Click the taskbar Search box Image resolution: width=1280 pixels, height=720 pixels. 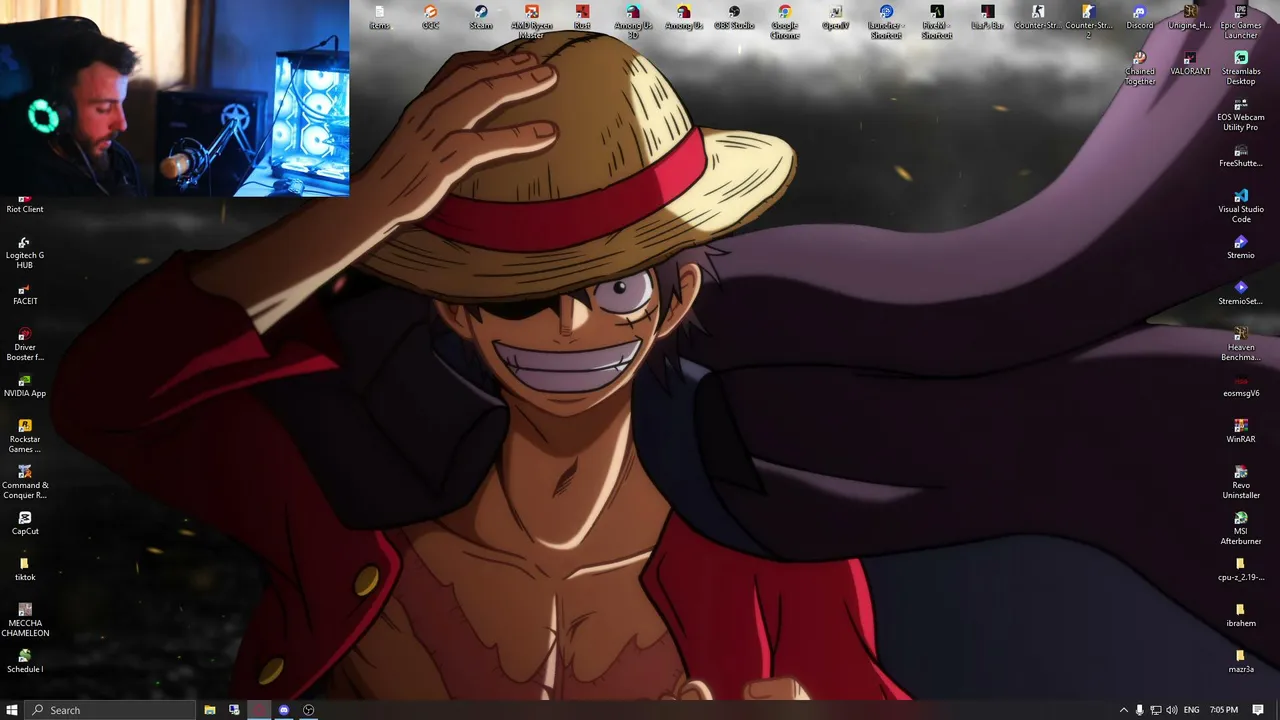(x=110, y=710)
